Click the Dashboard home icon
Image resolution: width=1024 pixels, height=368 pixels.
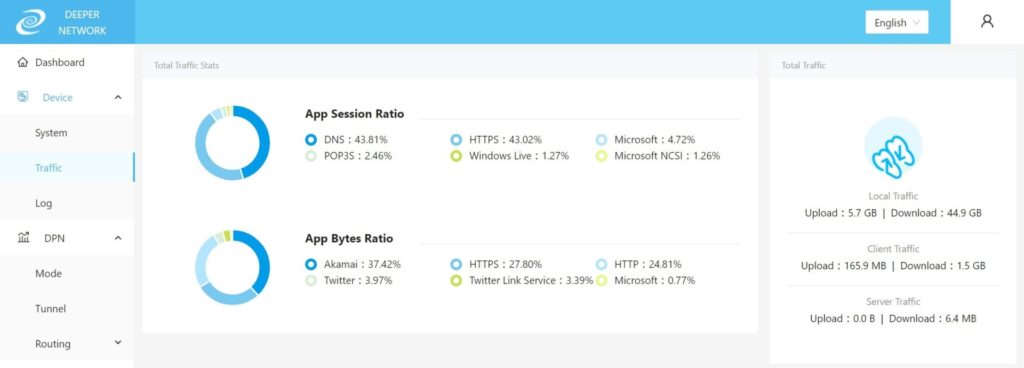23,63
